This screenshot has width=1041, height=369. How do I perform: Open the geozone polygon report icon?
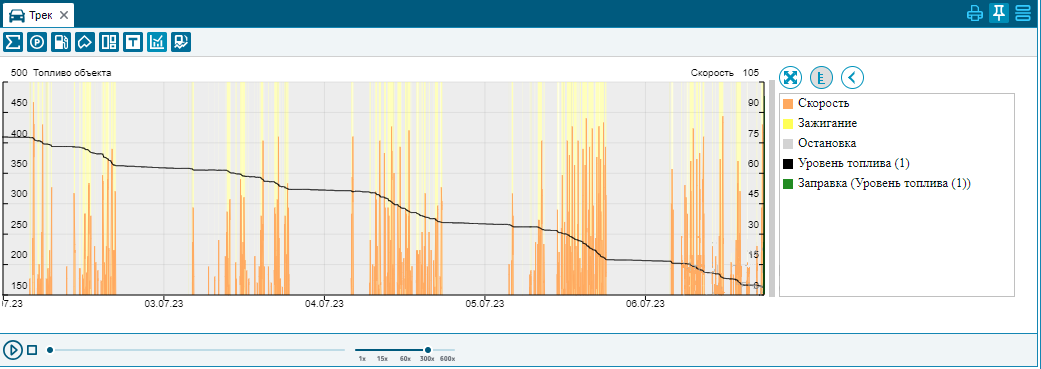(x=85, y=42)
